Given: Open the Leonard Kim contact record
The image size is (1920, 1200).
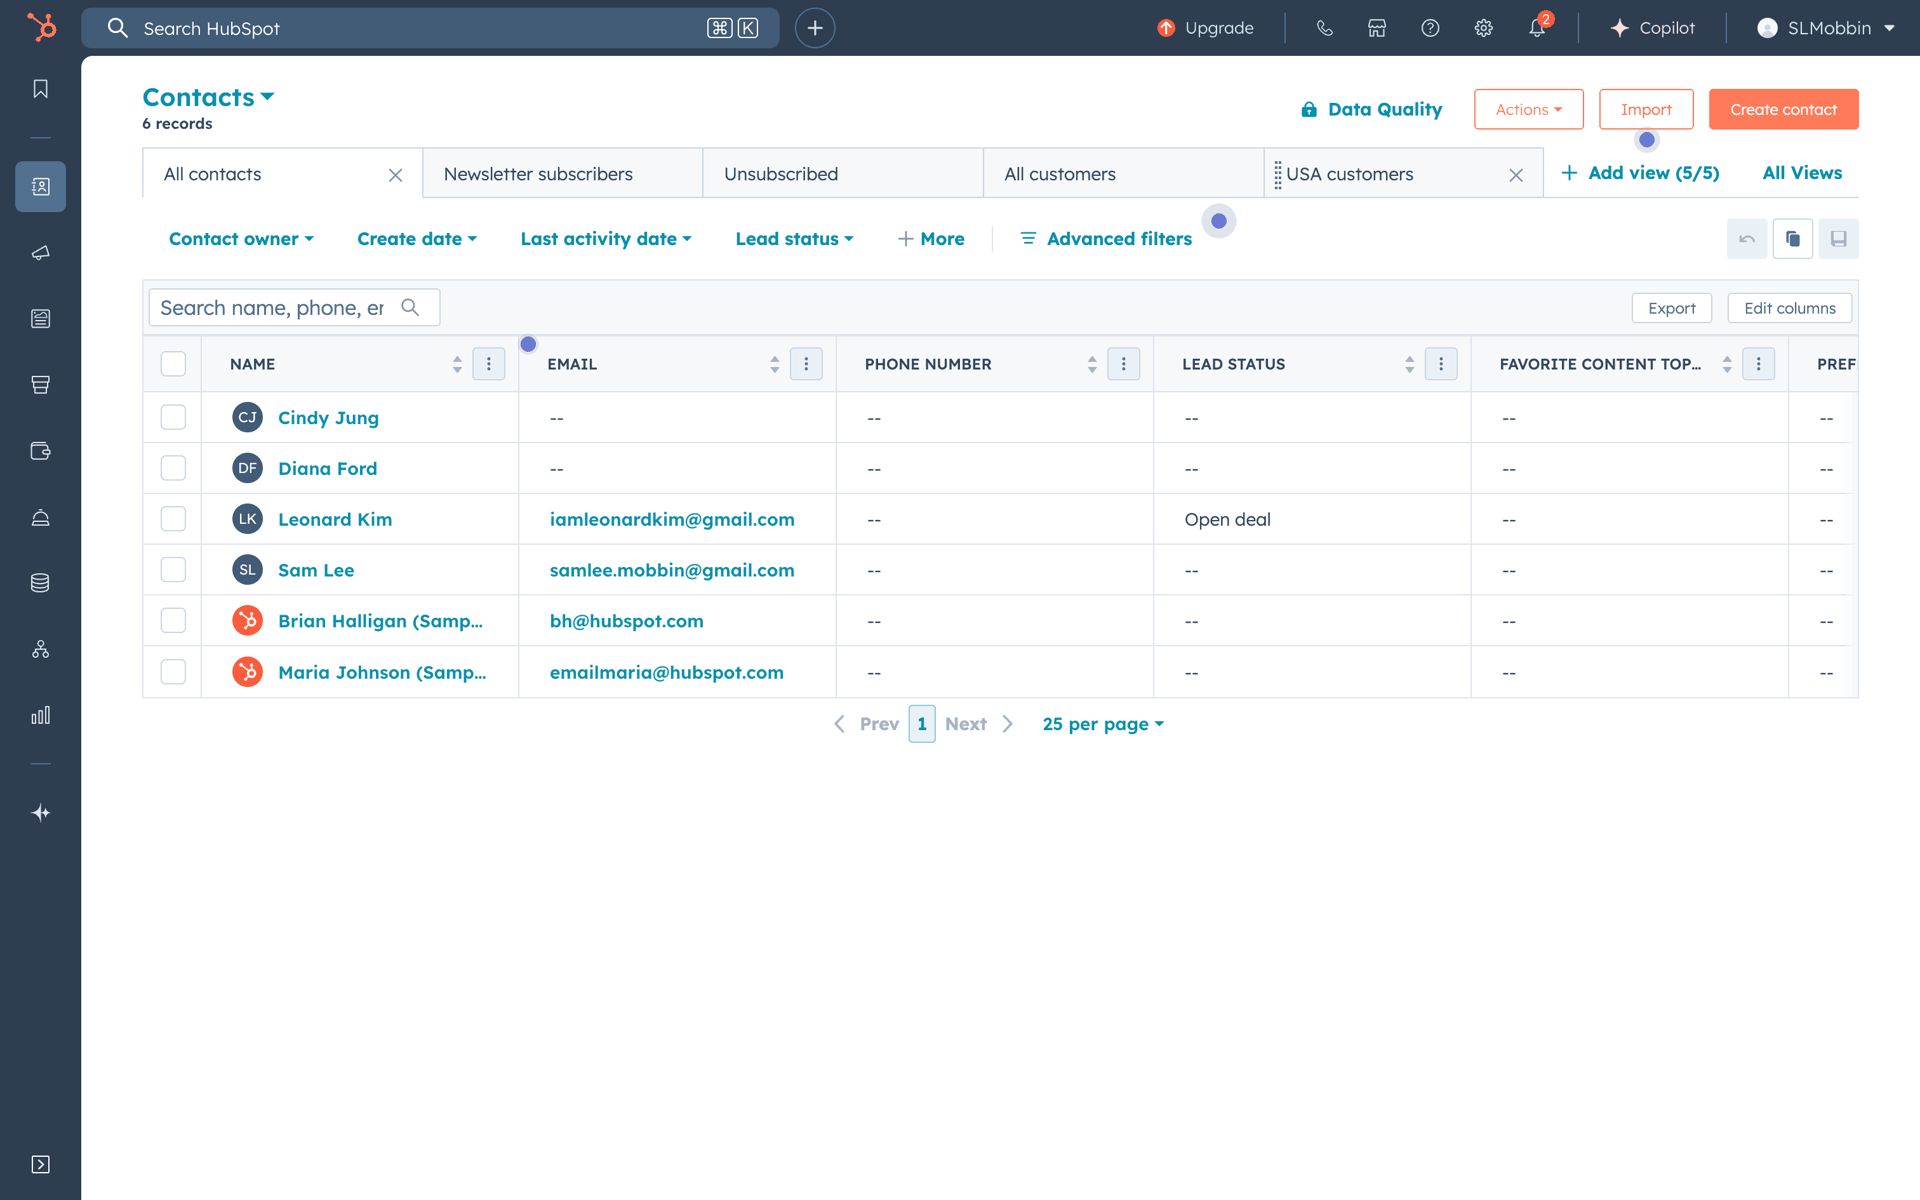Looking at the screenshot, I should (x=335, y=519).
